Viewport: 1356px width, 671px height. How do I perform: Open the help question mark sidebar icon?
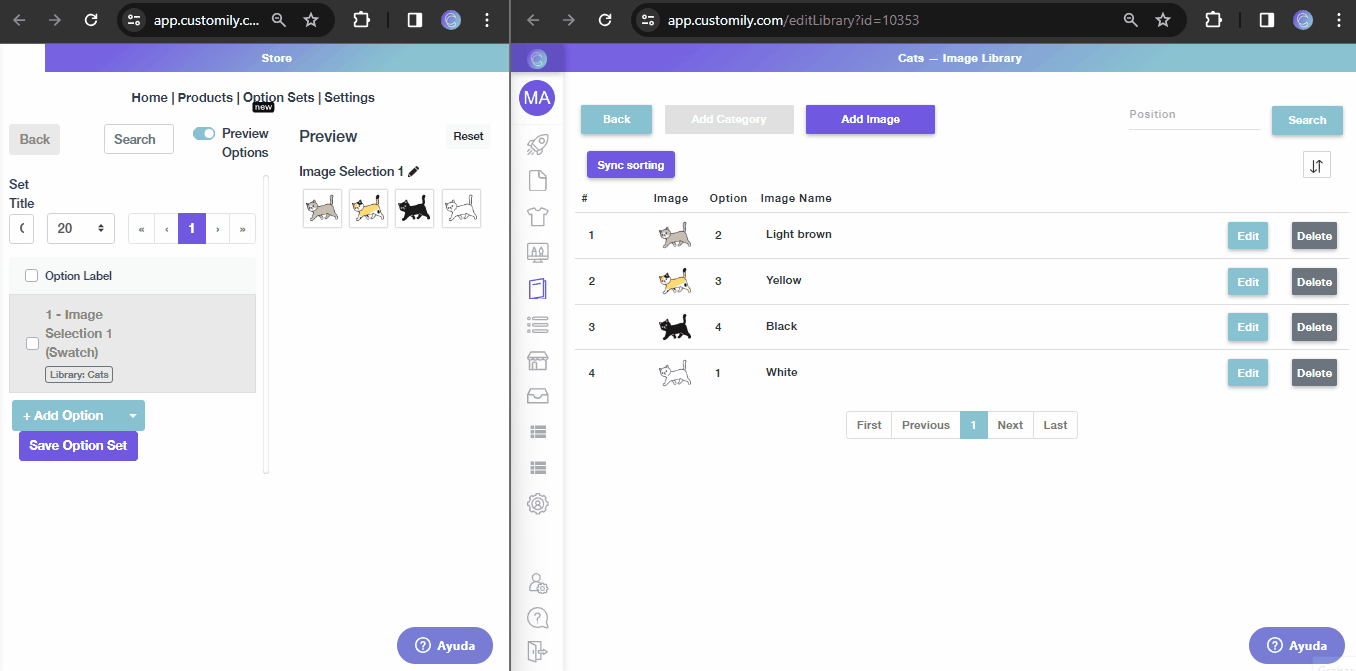tap(537, 618)
